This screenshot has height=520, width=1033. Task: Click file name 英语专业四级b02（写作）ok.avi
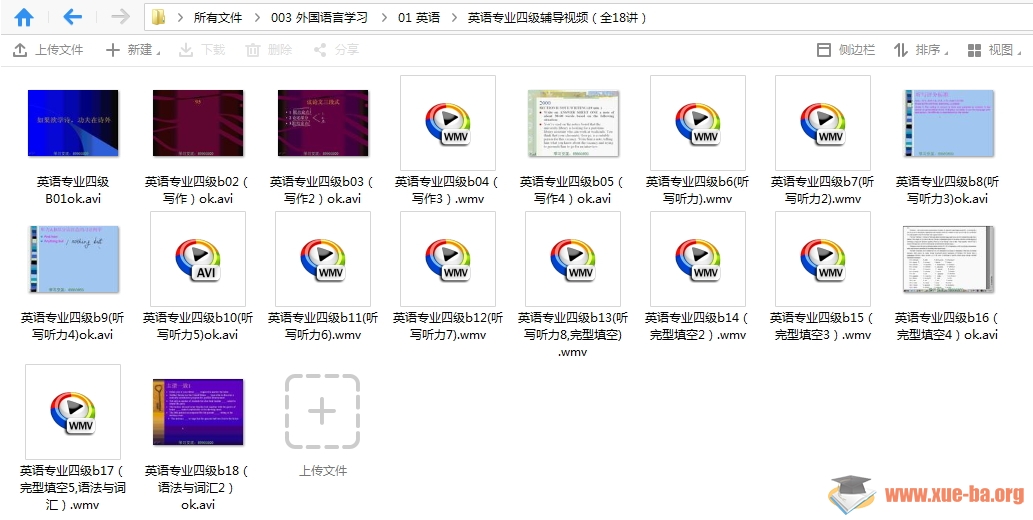pos(198,190)
